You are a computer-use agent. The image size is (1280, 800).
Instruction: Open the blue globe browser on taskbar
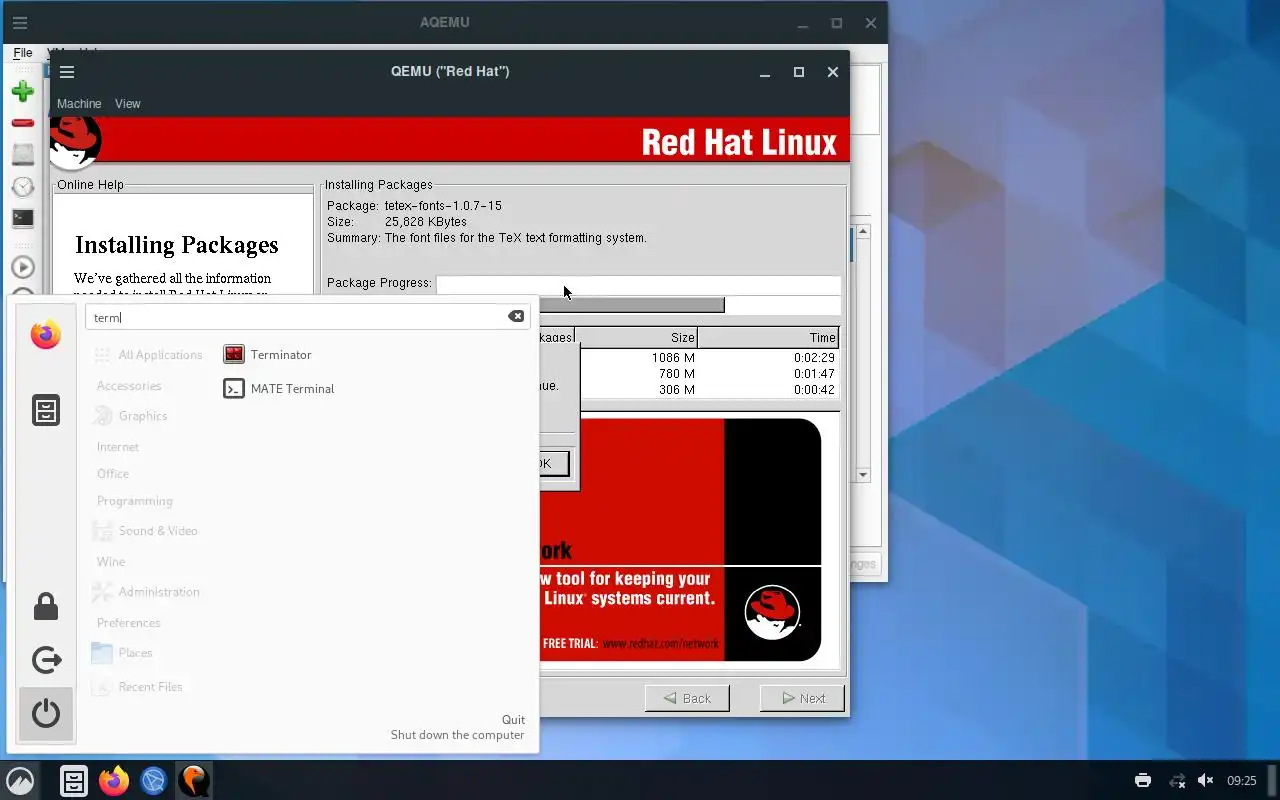click(x=153, y=781)
